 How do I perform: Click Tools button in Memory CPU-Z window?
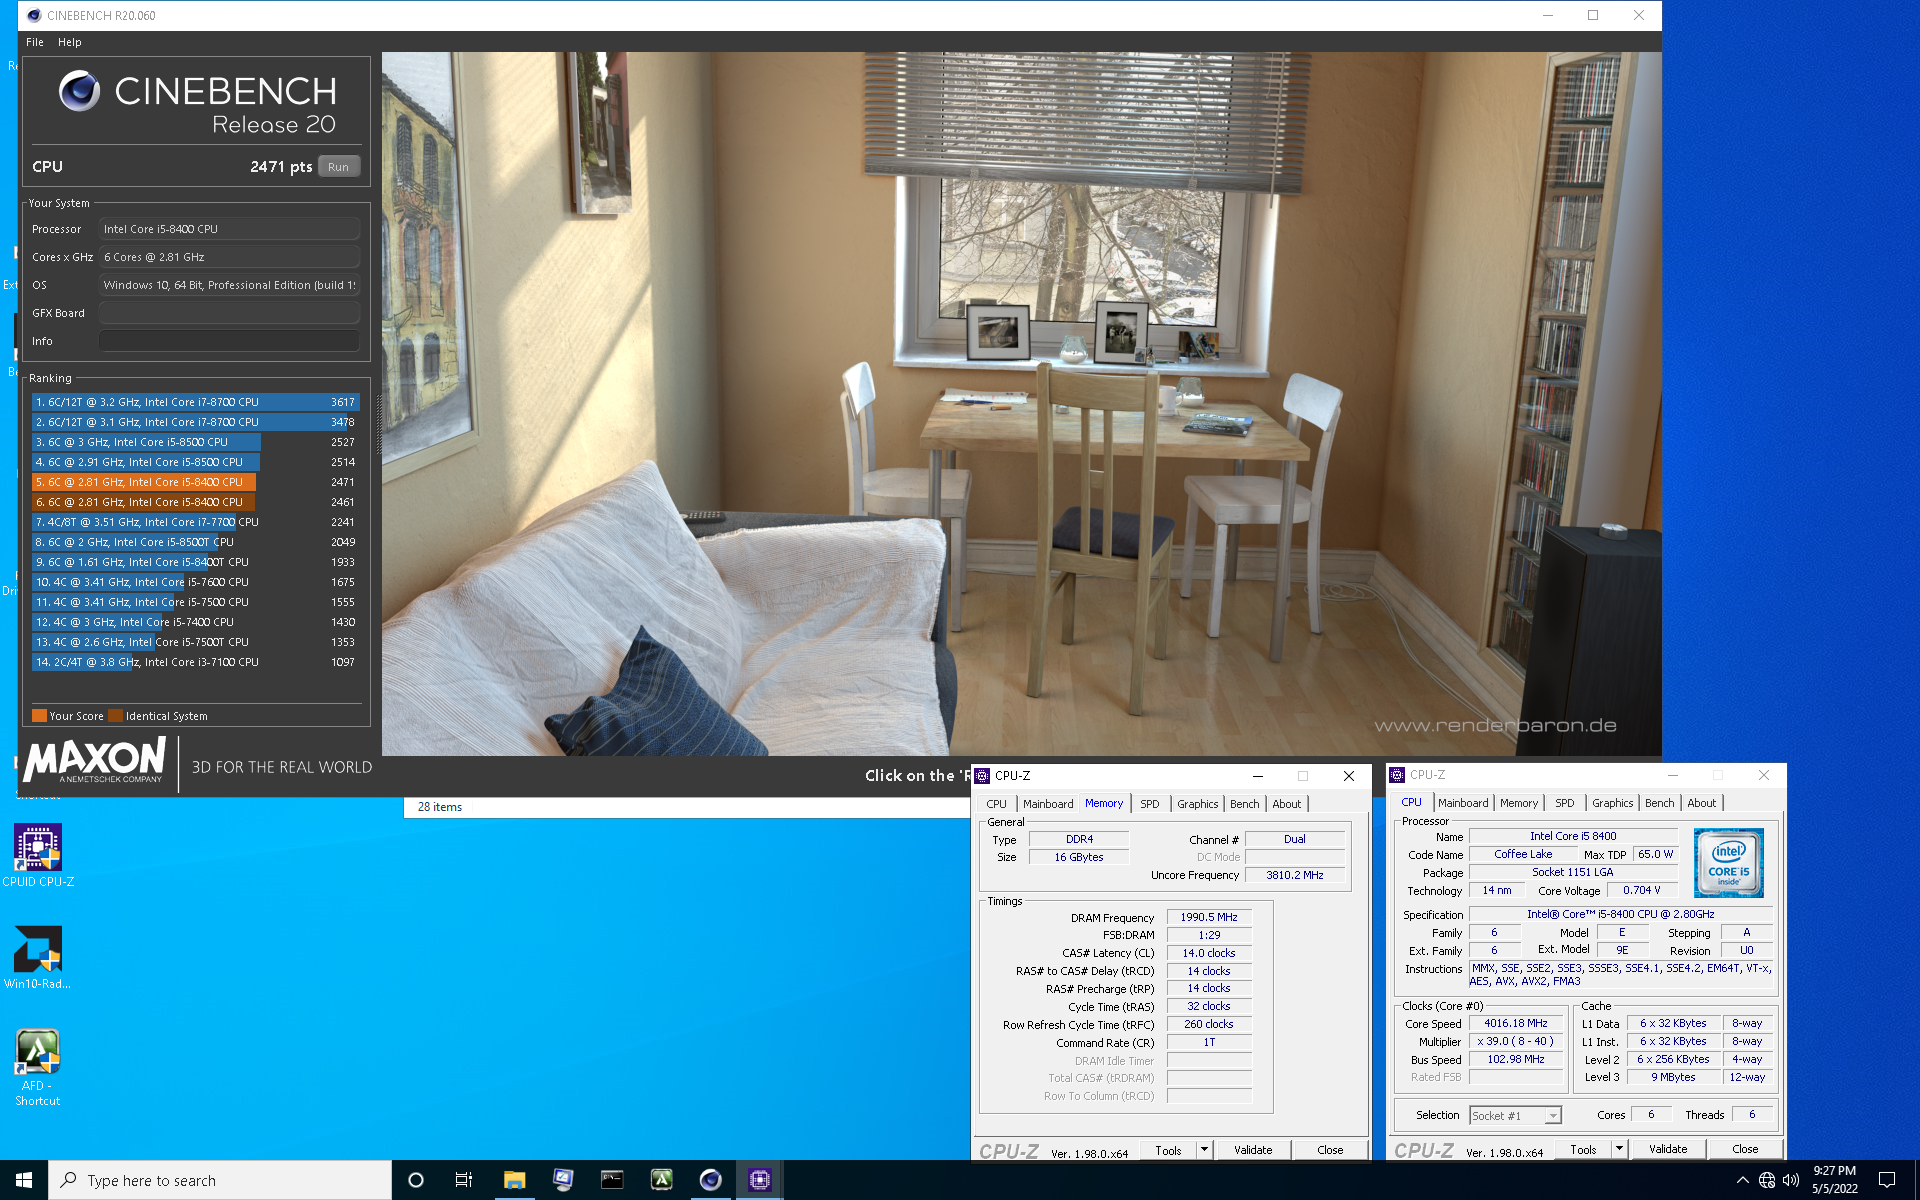pos(1168,1151)
